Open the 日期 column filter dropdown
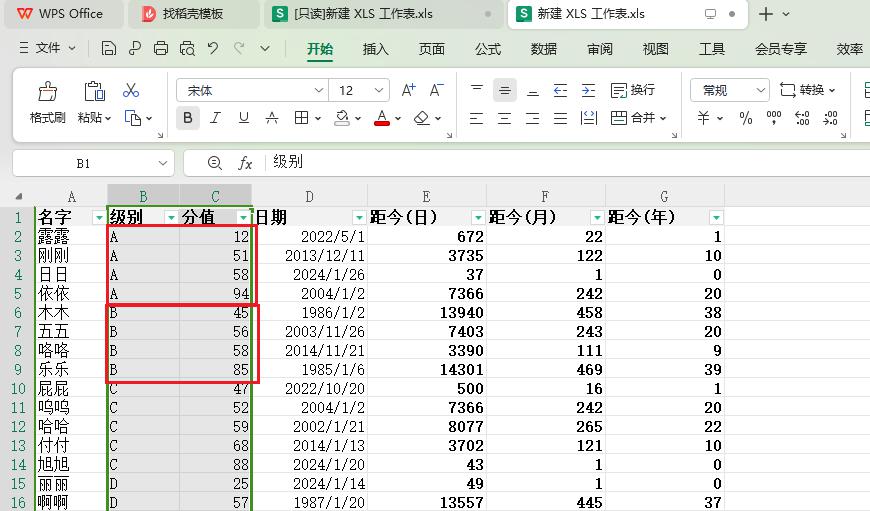The height and width of the screenshot is (511, 870). pos(359,217)
